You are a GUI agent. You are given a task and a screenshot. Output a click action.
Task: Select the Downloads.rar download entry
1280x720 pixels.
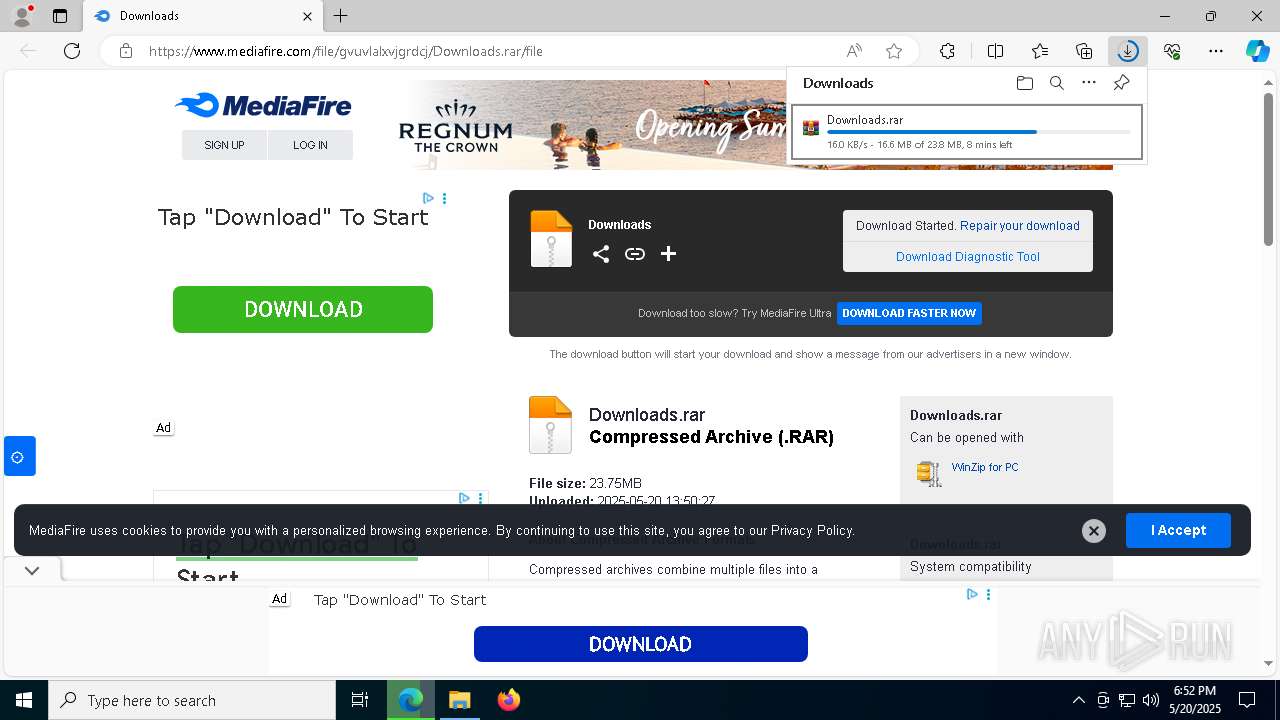(967, 132)
